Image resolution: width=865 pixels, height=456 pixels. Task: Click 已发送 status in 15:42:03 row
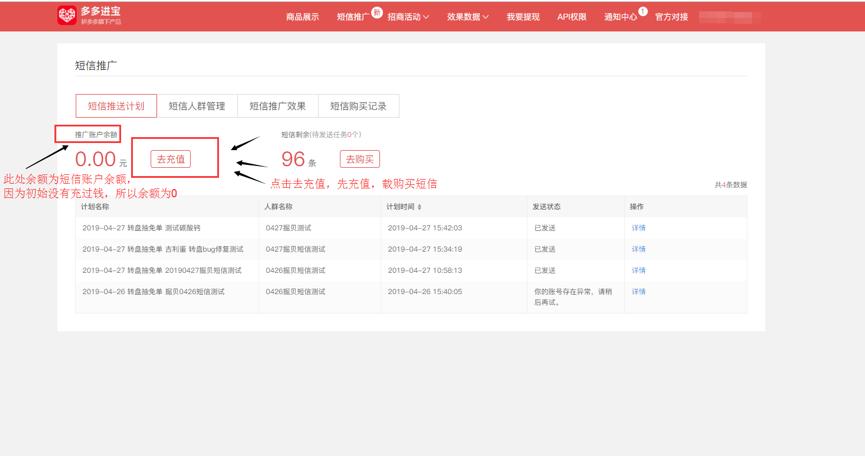click(x=544, y=228)
